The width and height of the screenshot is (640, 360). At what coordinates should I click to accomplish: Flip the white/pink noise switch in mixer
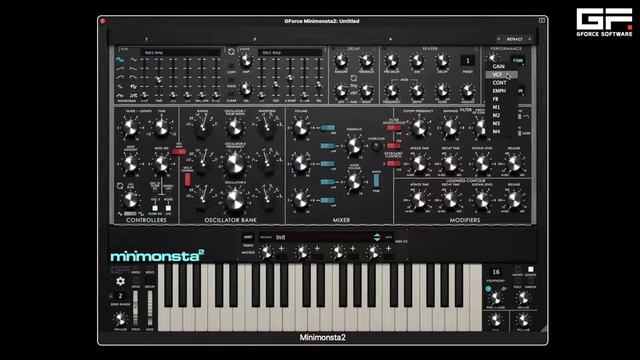pyautogui.click(x=376, y=180)
